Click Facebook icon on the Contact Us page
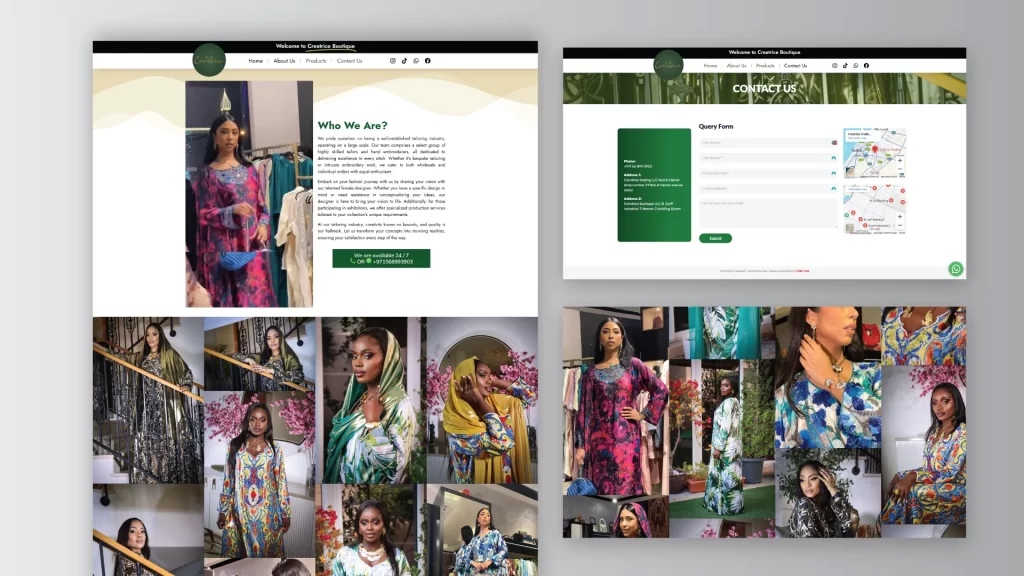The width and height of the screenshot is (1024, 576). (866, 66)
